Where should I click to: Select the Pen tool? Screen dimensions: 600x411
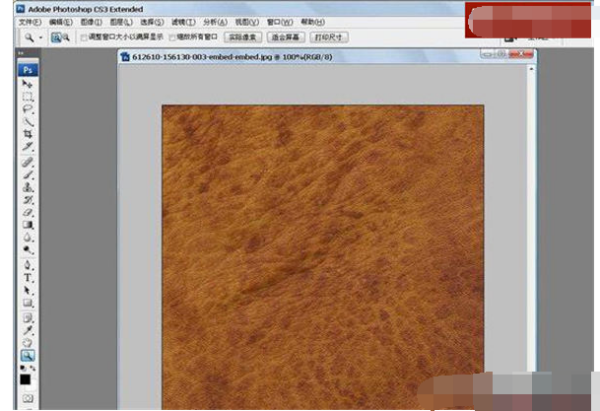(x=28, y=265)
